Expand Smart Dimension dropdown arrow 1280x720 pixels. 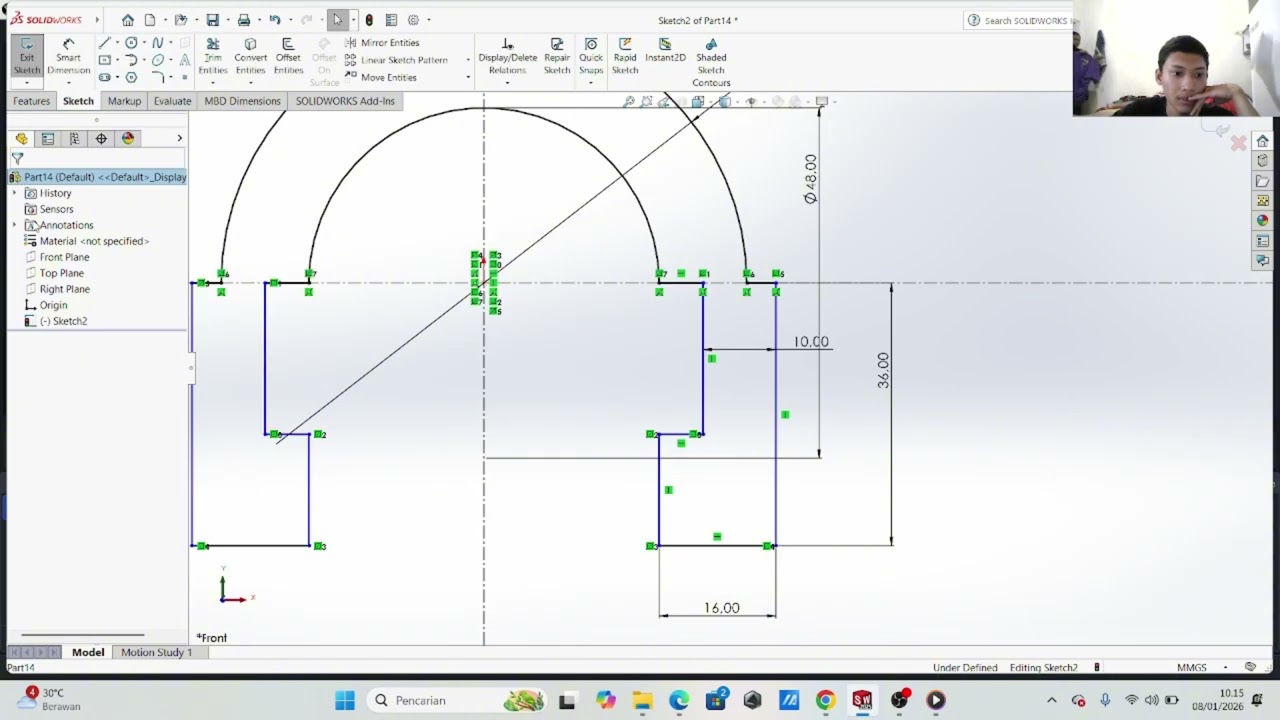pos(68,83)
